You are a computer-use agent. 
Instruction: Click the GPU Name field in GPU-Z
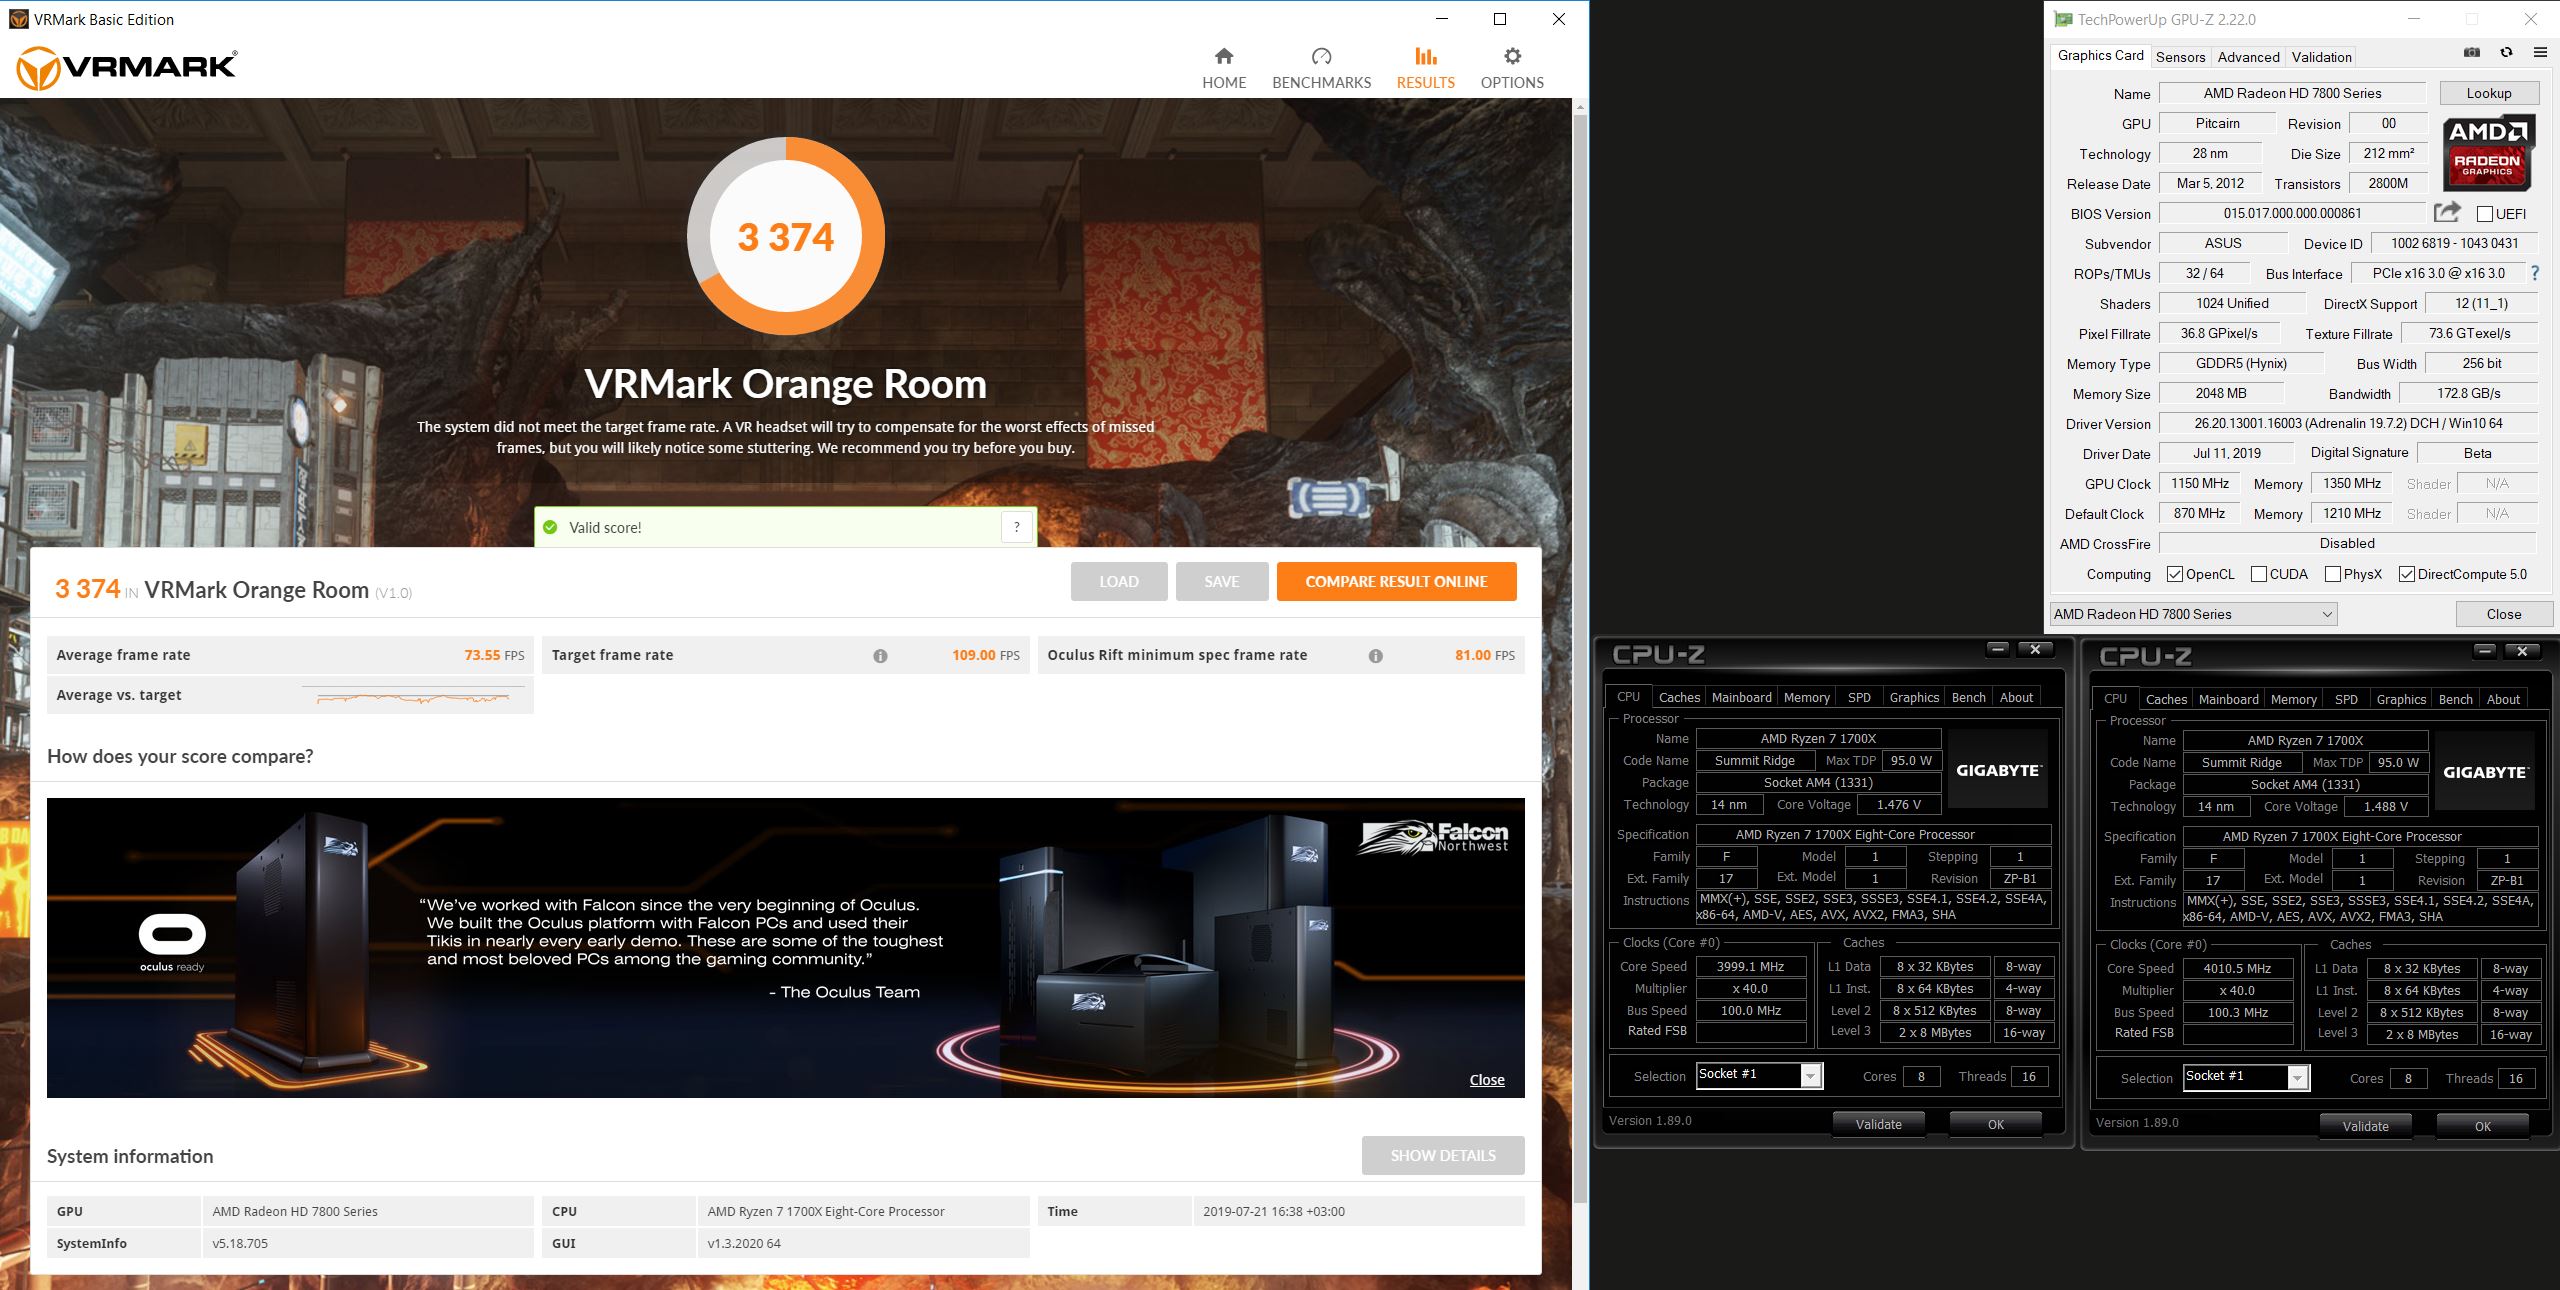coord(2292,93)
